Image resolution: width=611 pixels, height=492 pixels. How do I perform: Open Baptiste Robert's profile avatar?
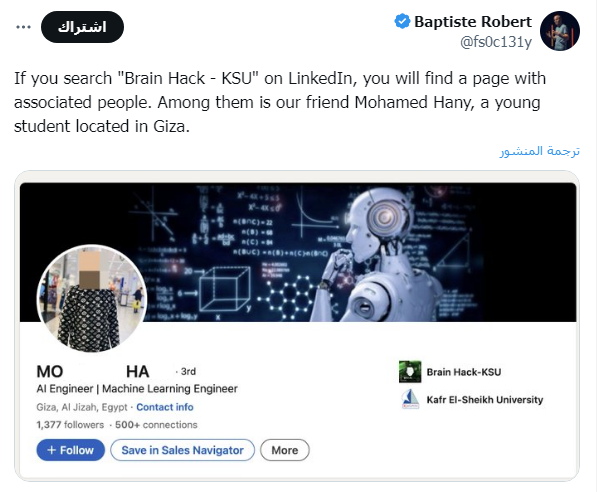click(x=560, y=31)
